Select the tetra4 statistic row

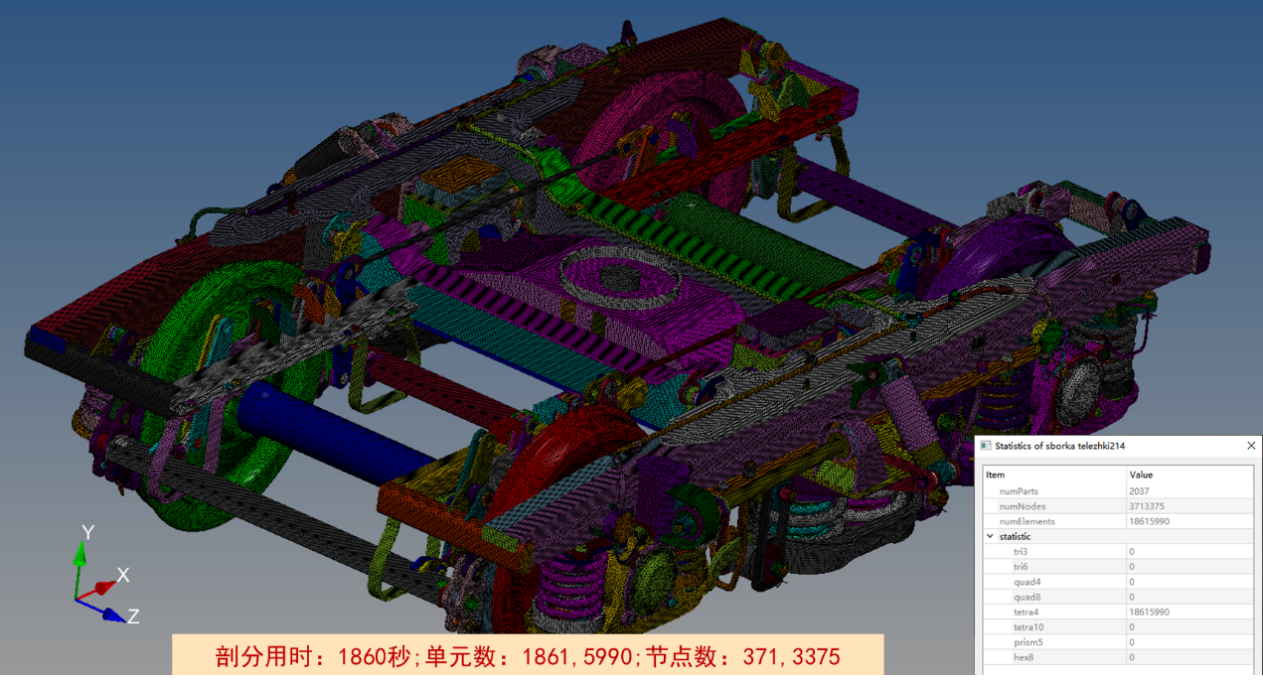click(1026, 612)
